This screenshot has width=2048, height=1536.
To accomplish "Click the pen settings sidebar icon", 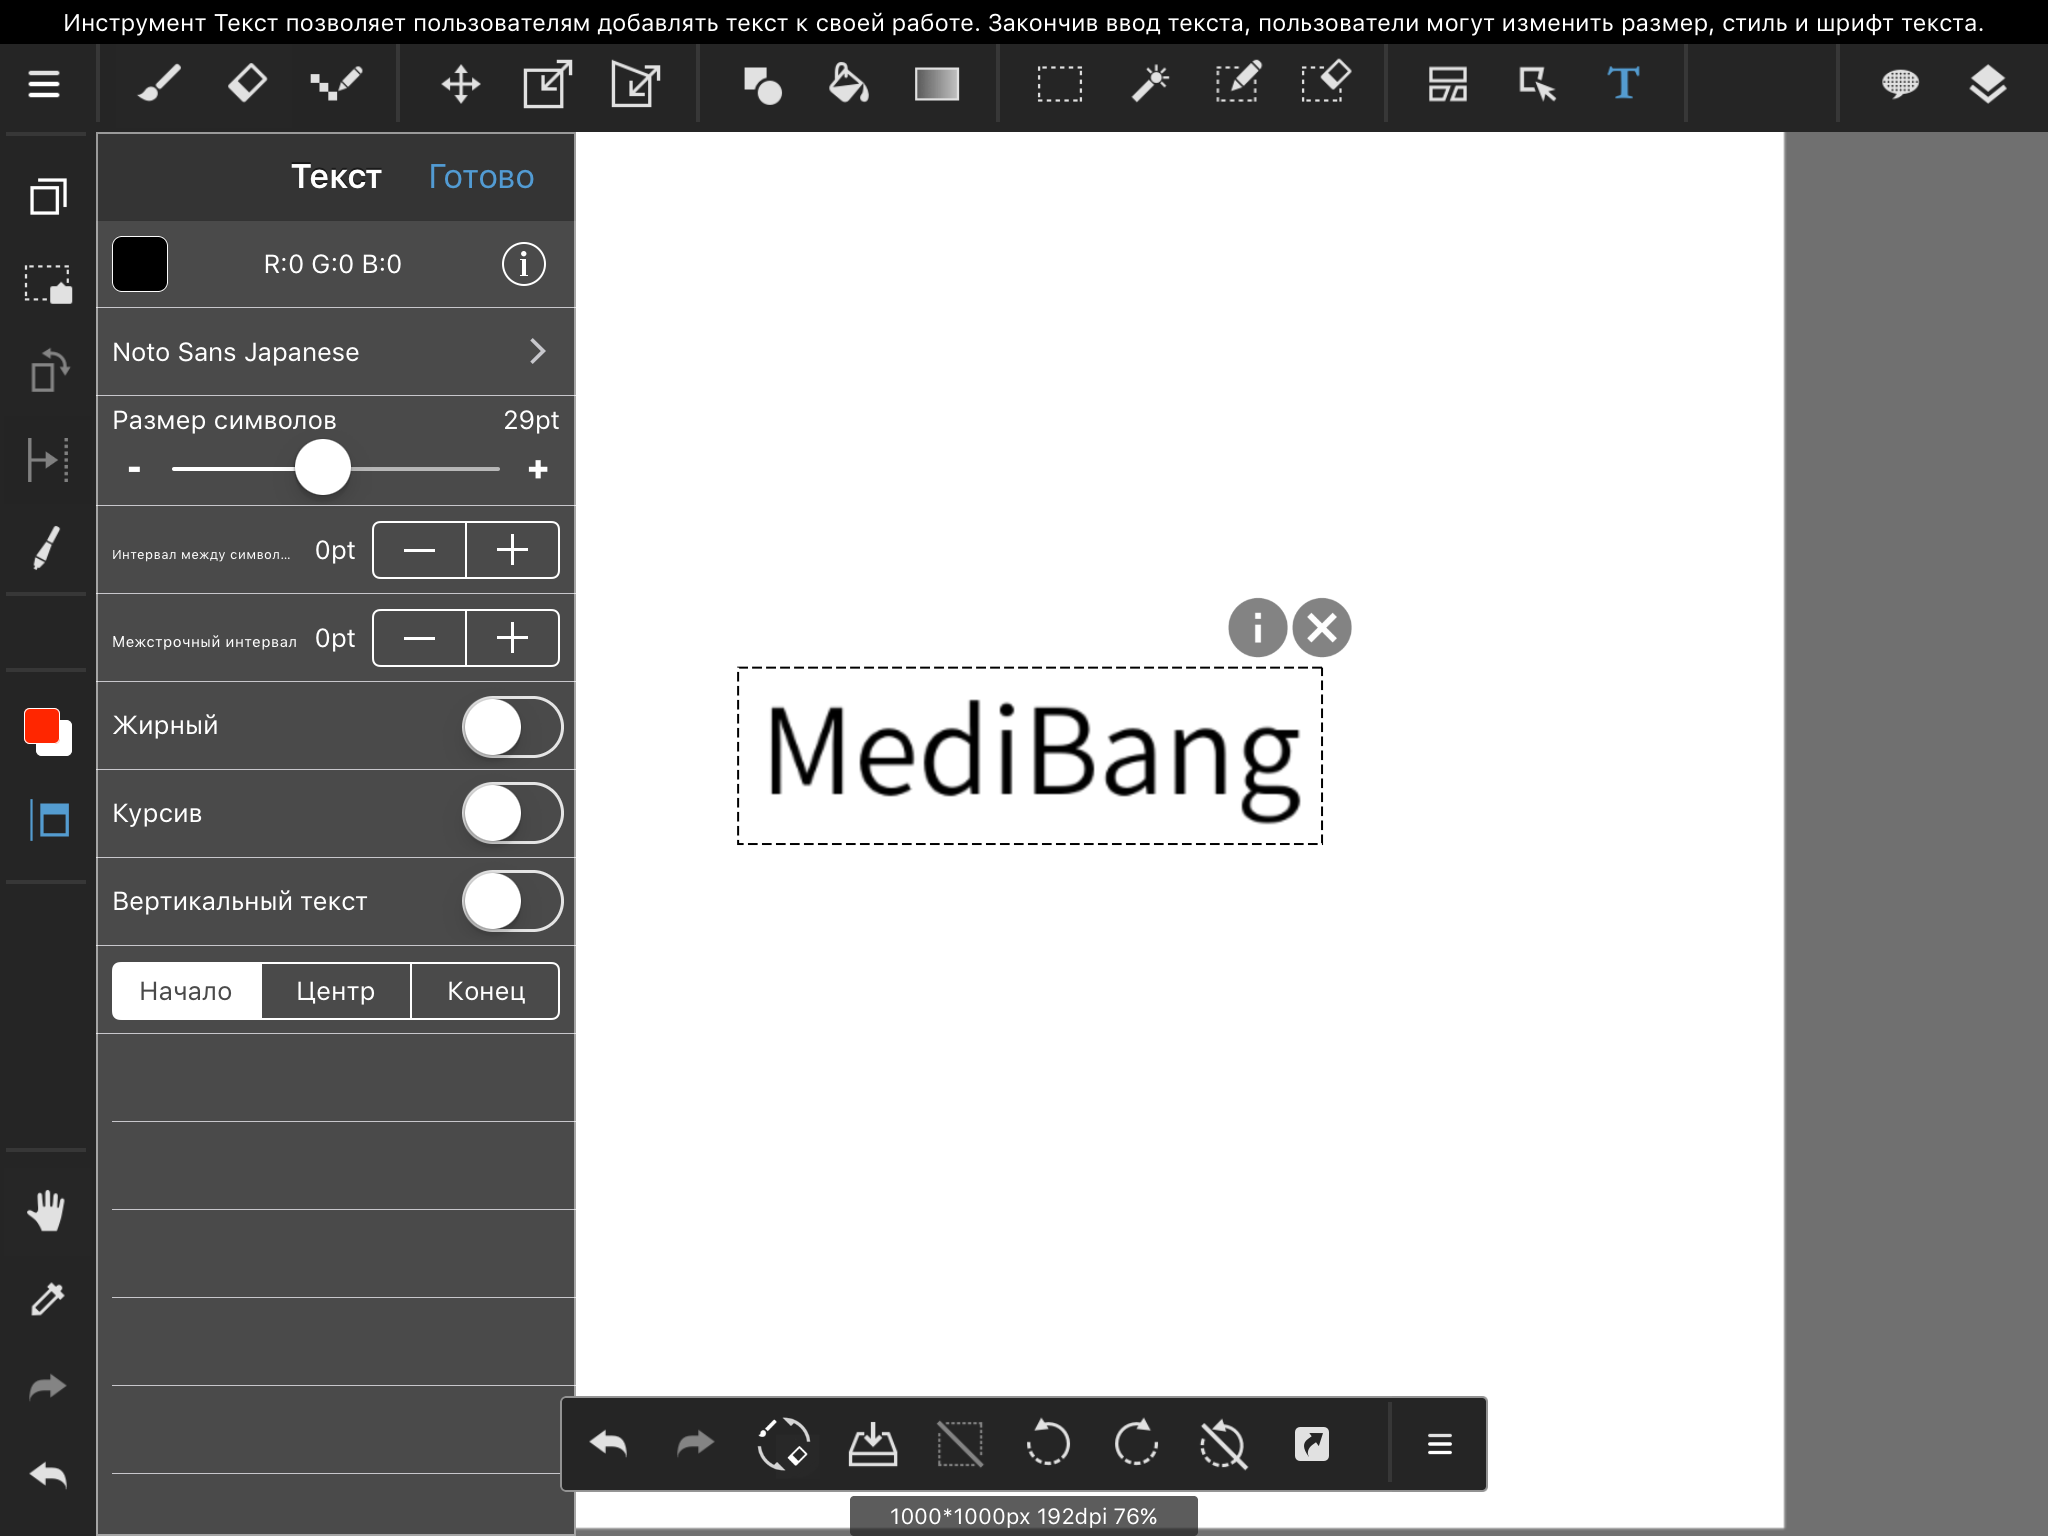I will coord(46,547).
